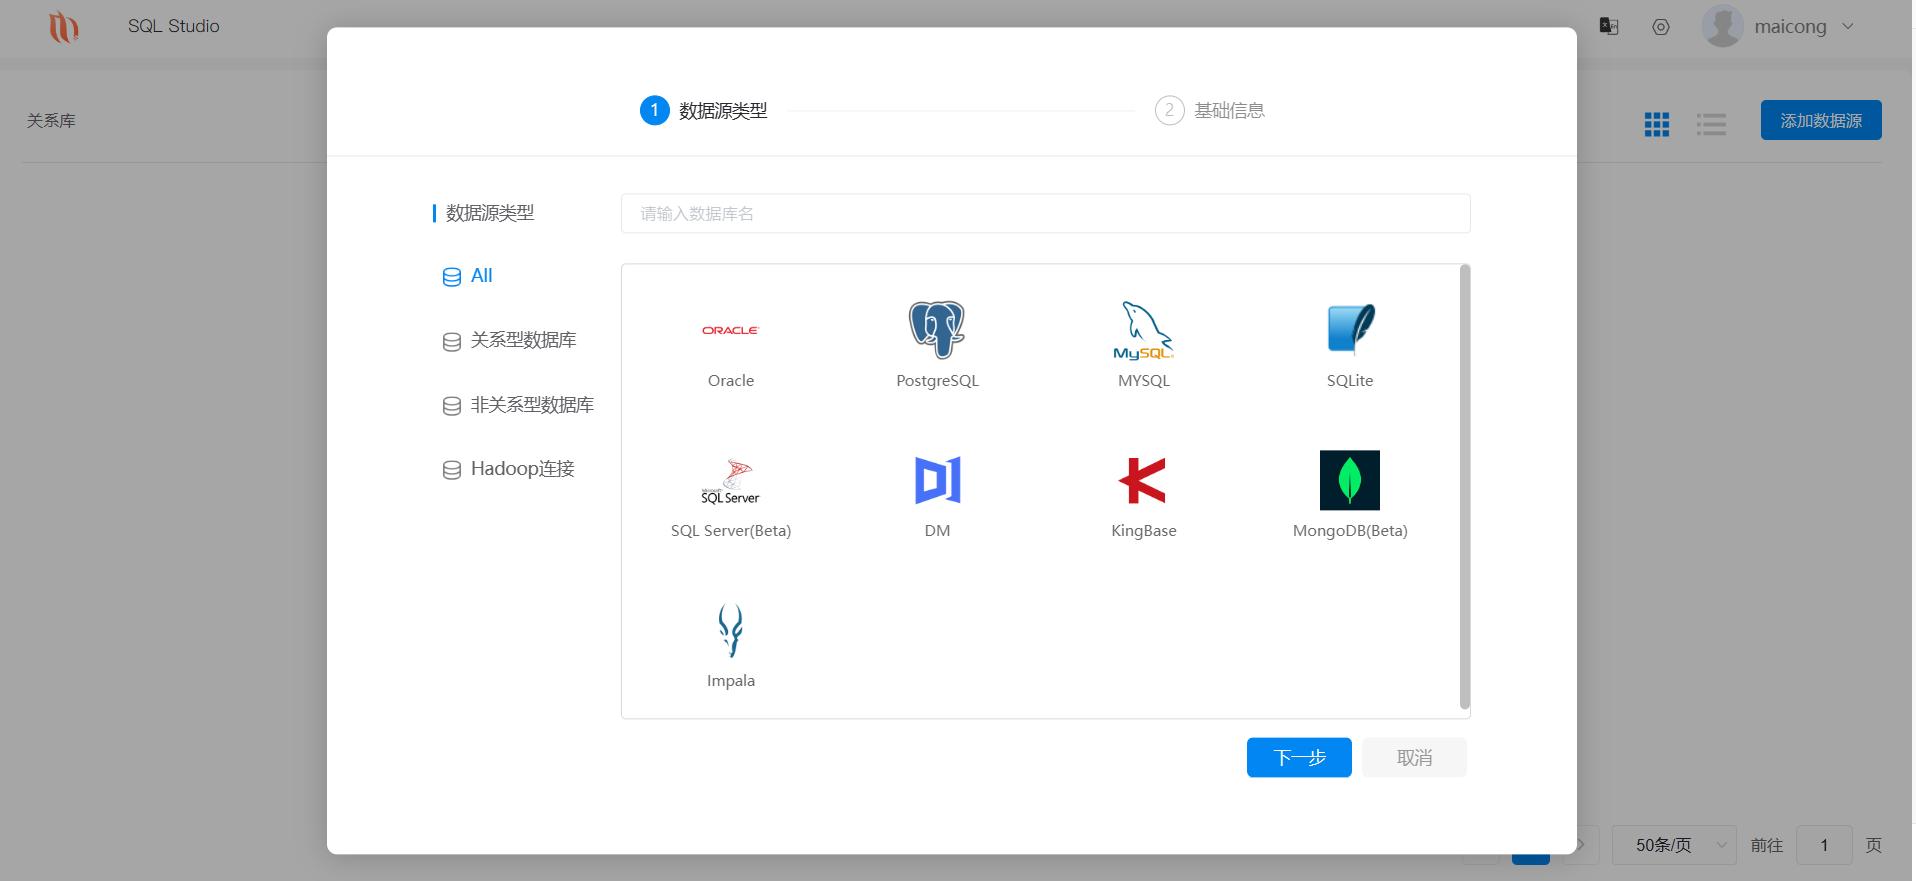1916x881 pixels.
Task: Click the 下一步 next button
Action: pos(1299,758)
